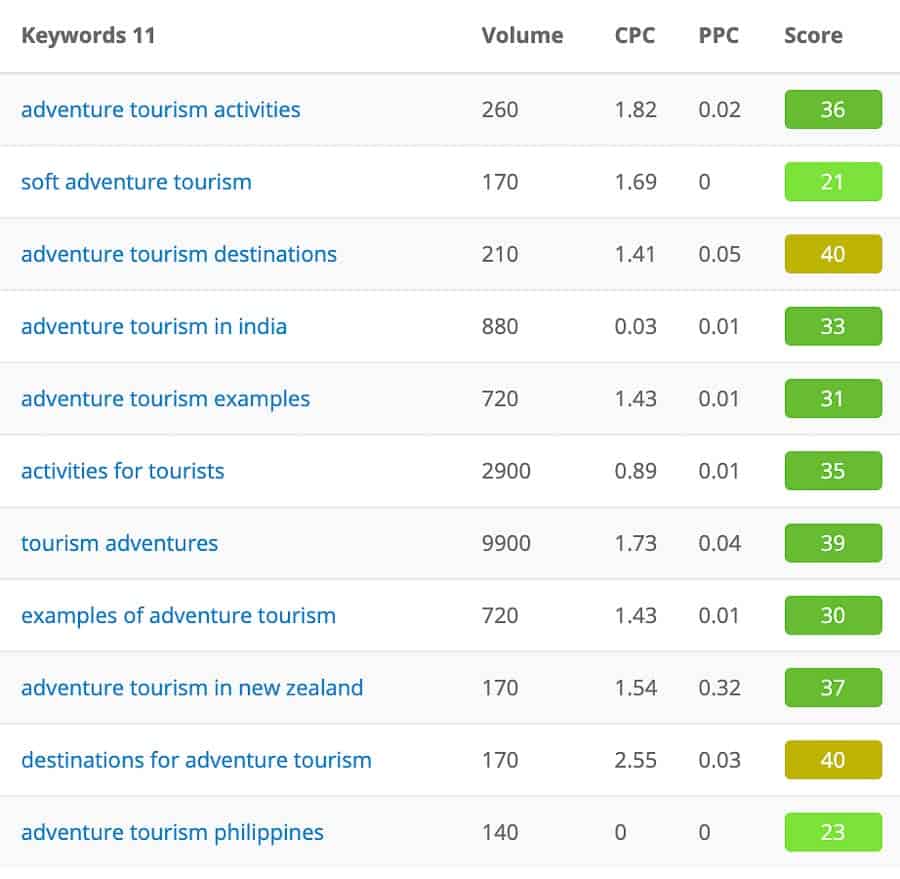Click the score badge 21 for soft adventure tourism
The image size is (900, 879).
833,182
